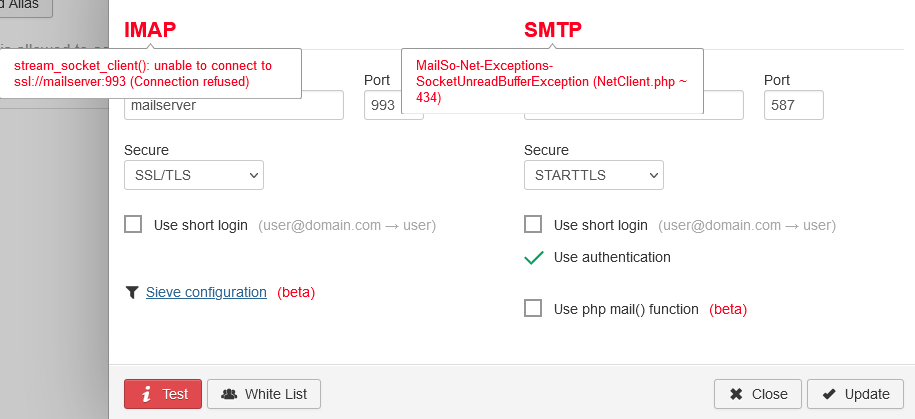Open the Sieve configuration link
This screenshot has height=419, width=915.
[x=206, y=292]
